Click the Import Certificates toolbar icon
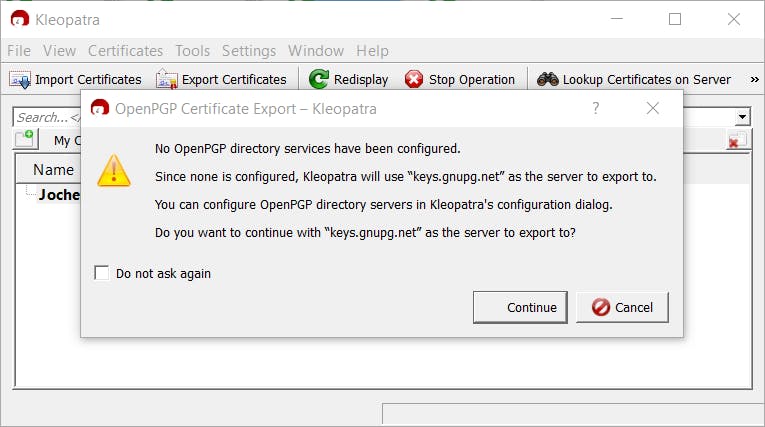 [x=20, y=80]
